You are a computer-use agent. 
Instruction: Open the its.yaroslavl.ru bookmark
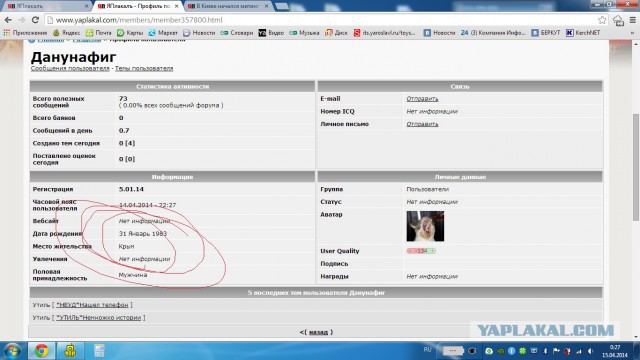(x=384, y=33)
